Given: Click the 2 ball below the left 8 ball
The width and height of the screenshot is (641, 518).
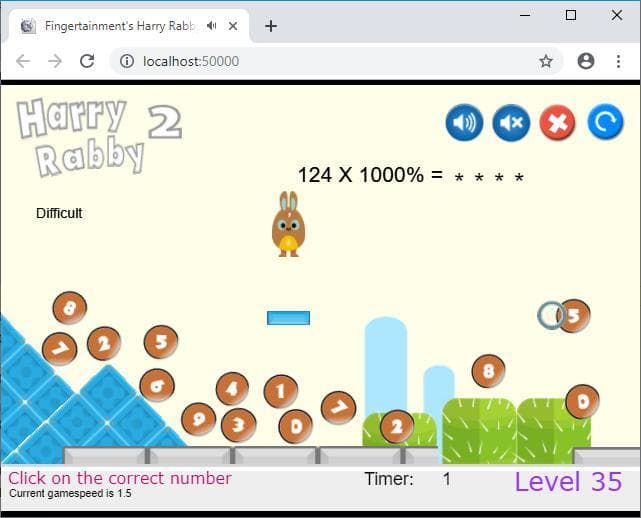Looking at the screenshot, I should click(104, 343).
